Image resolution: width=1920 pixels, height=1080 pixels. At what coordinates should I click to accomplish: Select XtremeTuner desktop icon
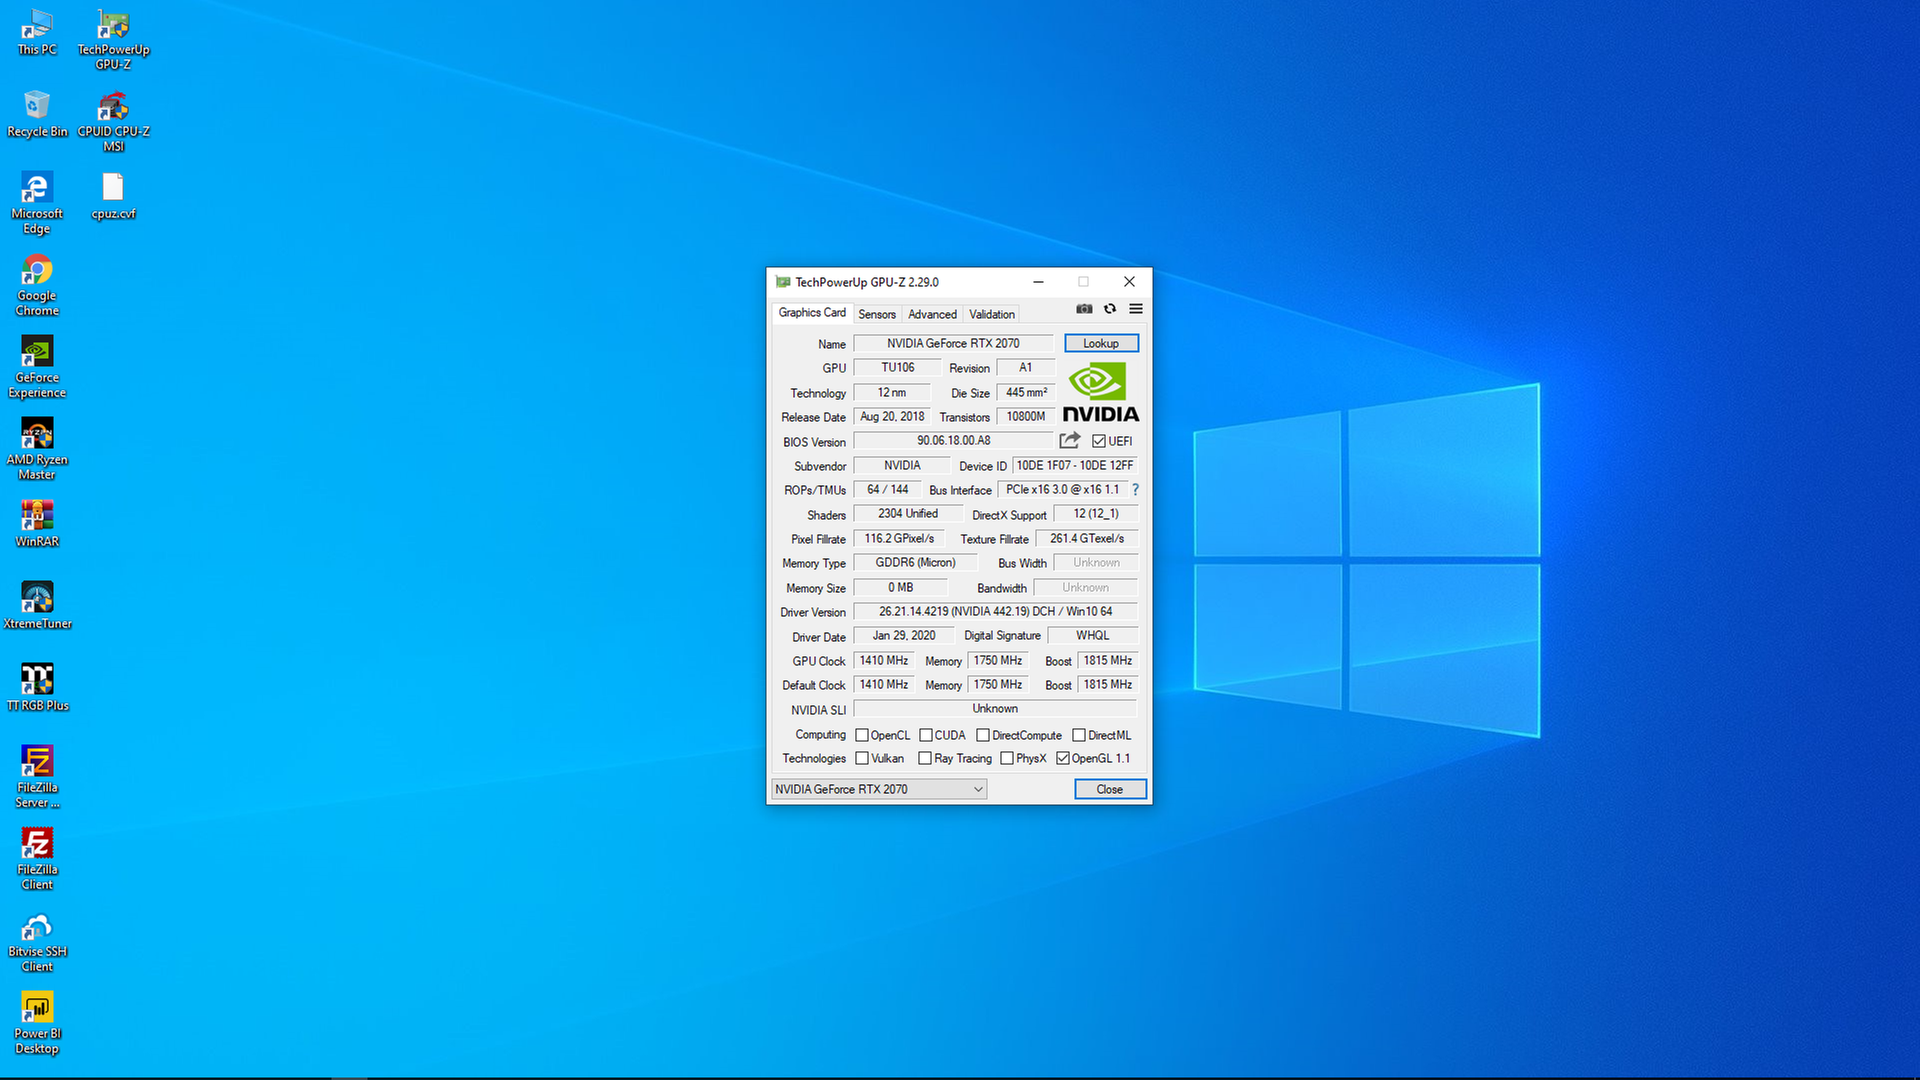(x=37, y=606)
